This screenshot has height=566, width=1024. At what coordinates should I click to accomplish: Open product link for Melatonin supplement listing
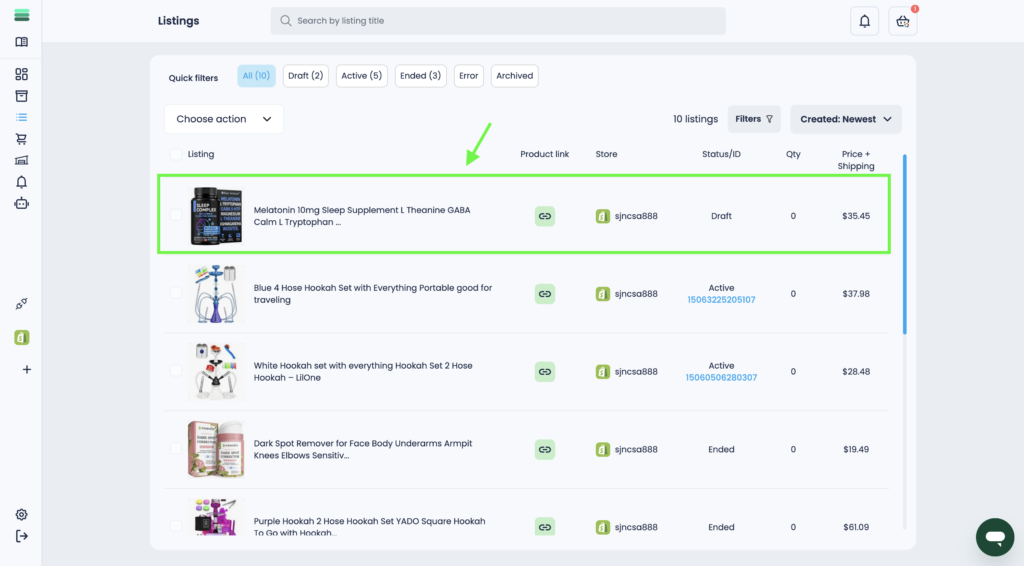coord(544,216)
